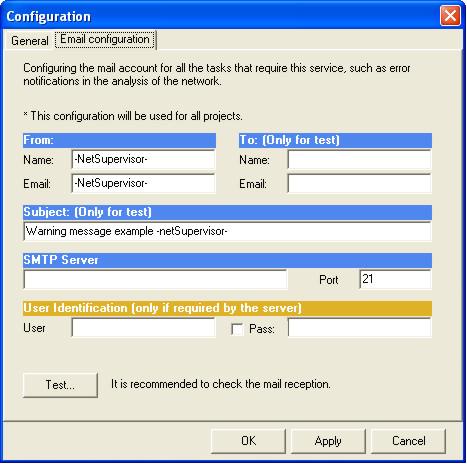467x464 pixels.
Task: Close the Configuration window
Action: click(450, 15)
